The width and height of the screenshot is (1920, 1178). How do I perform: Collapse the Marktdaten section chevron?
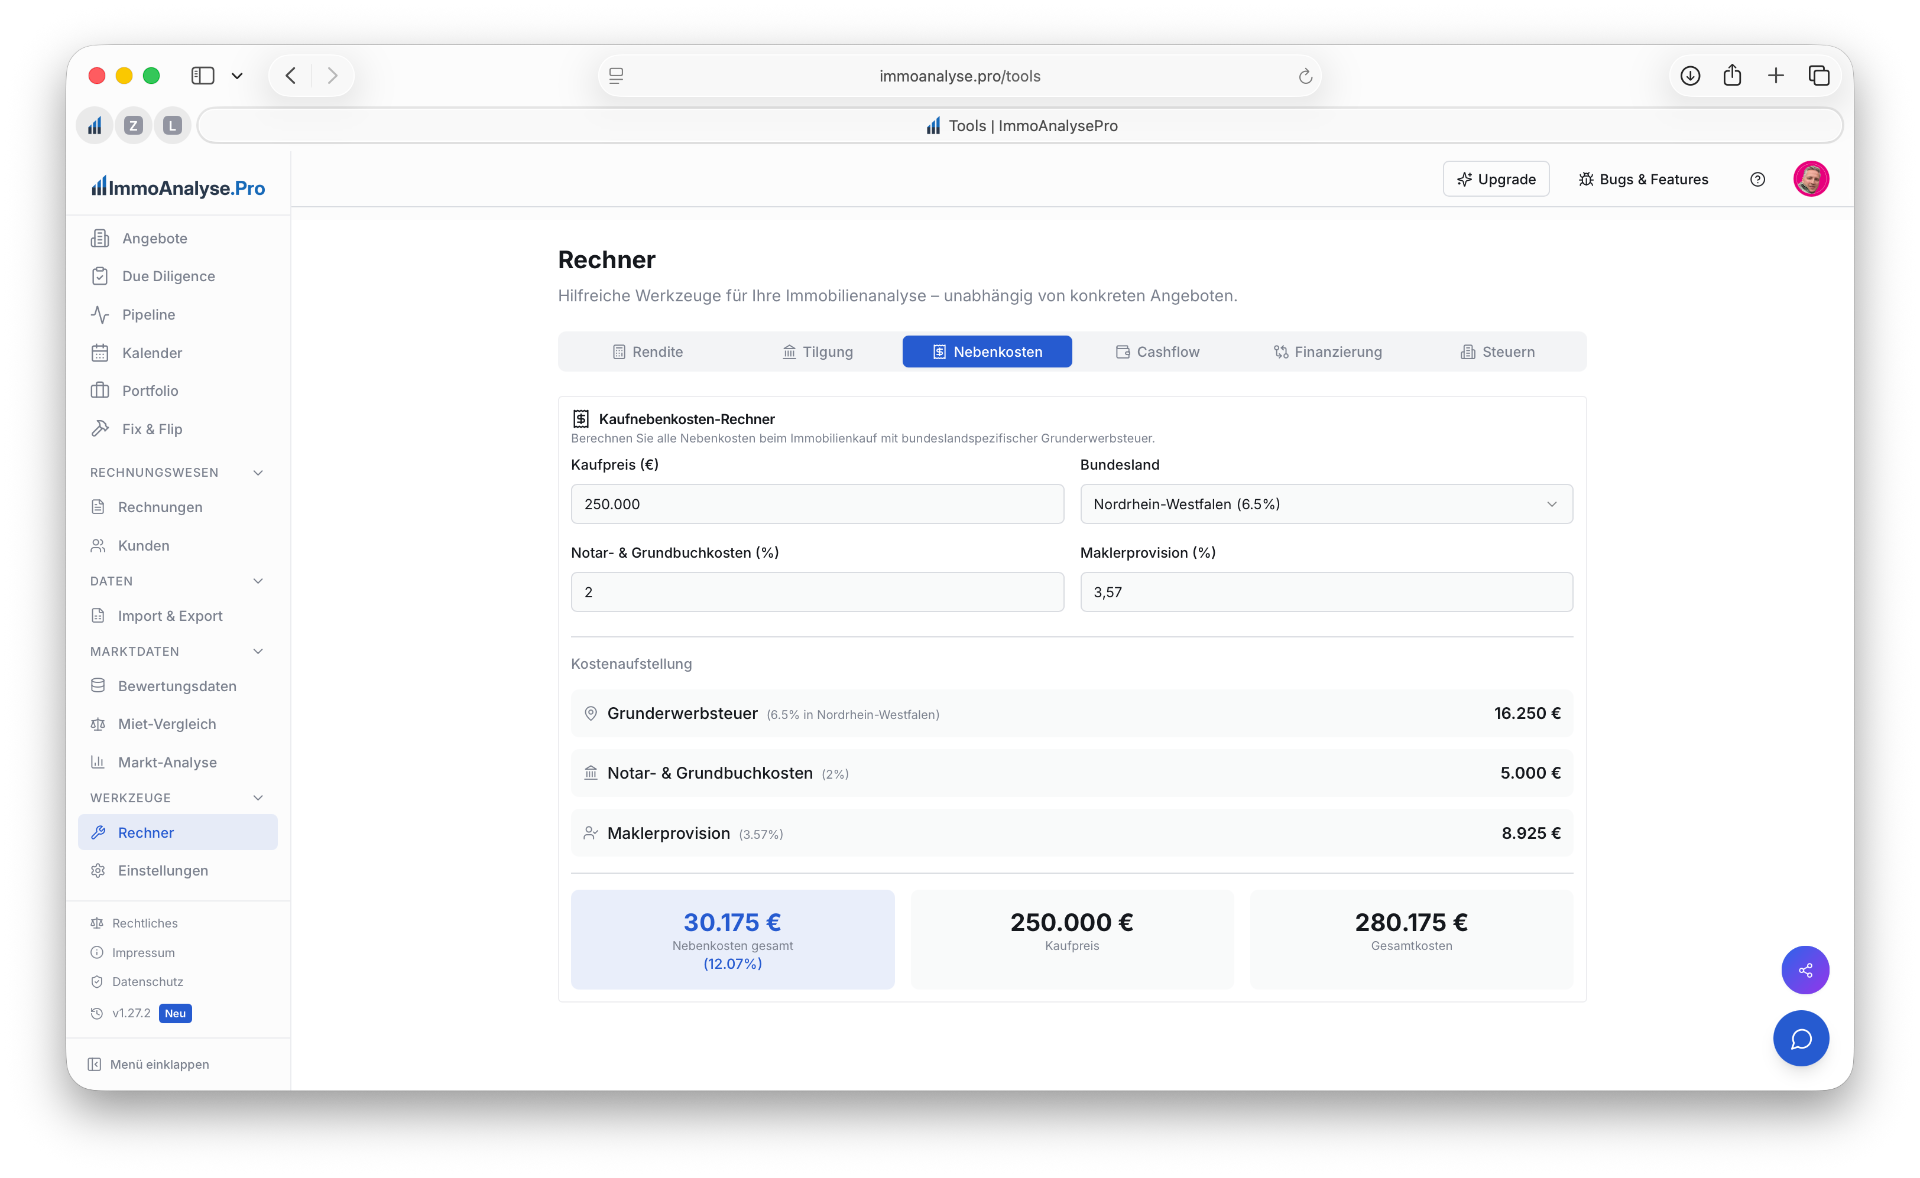(x=258, y=652)
